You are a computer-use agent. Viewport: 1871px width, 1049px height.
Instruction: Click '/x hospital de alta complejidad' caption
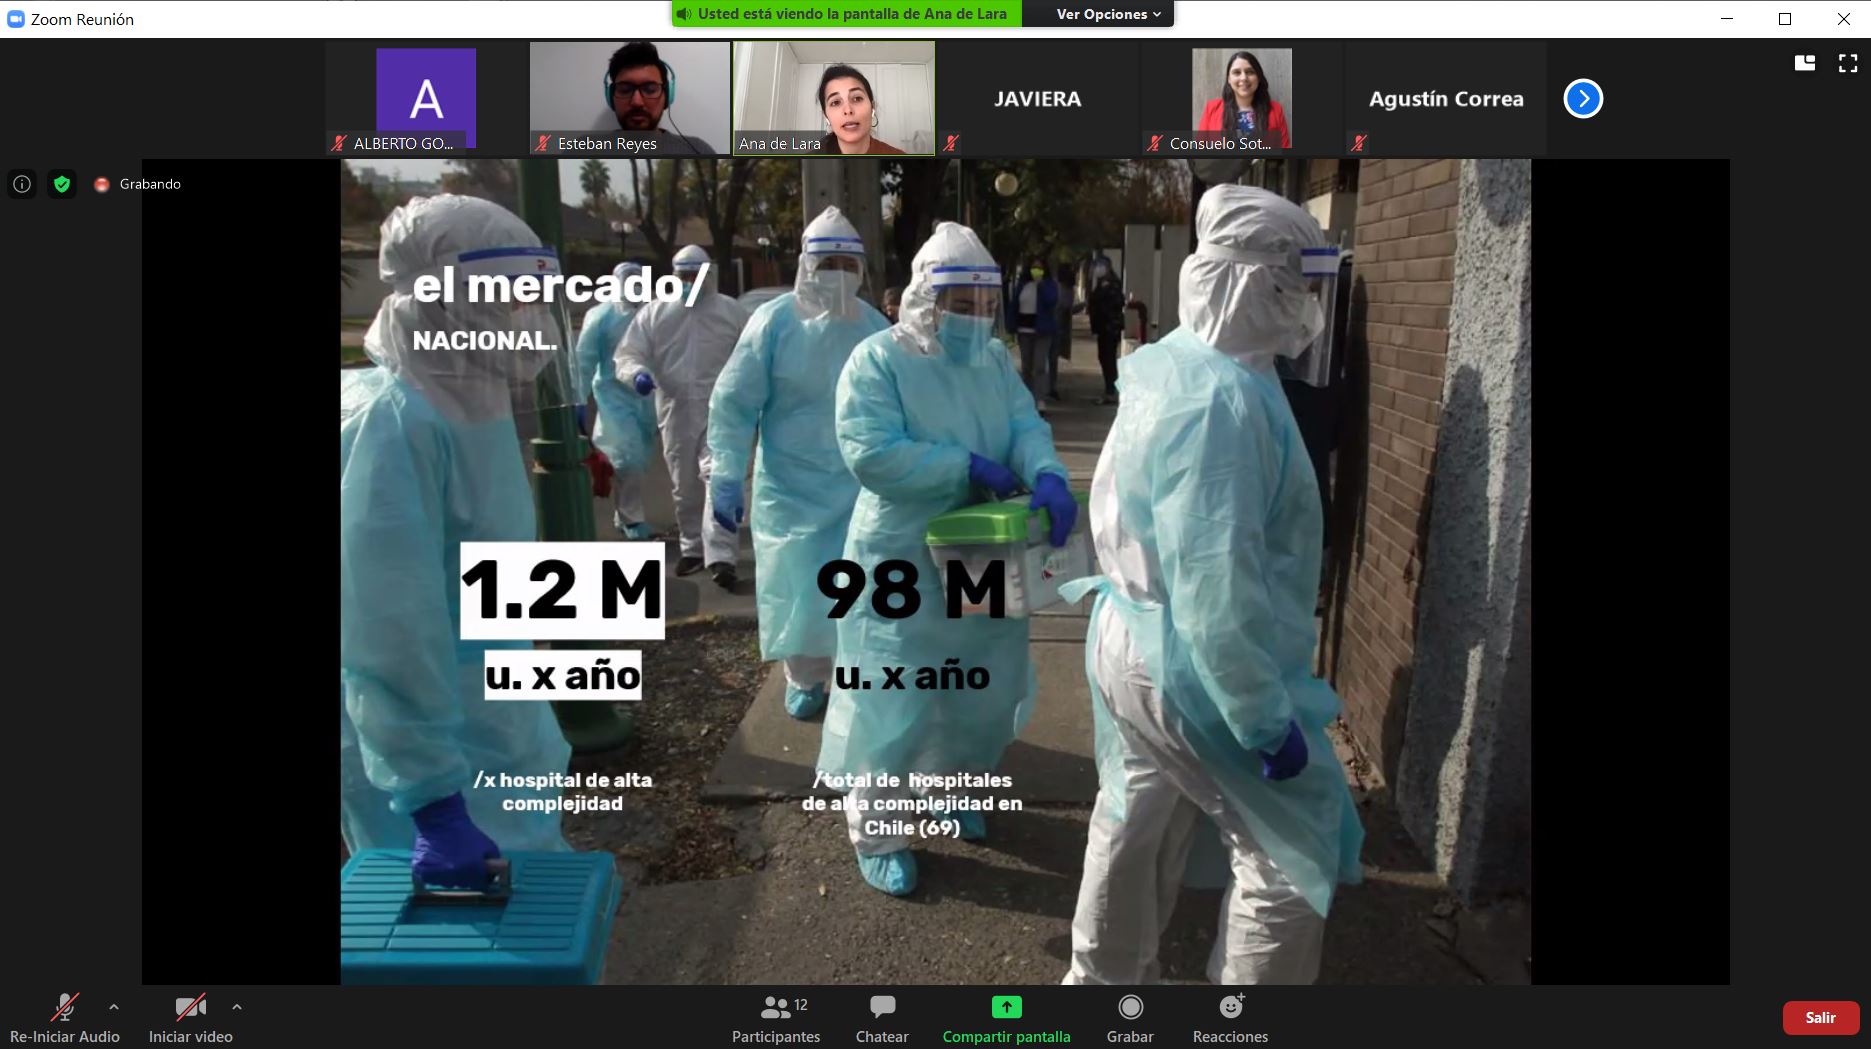coord(563,792)
